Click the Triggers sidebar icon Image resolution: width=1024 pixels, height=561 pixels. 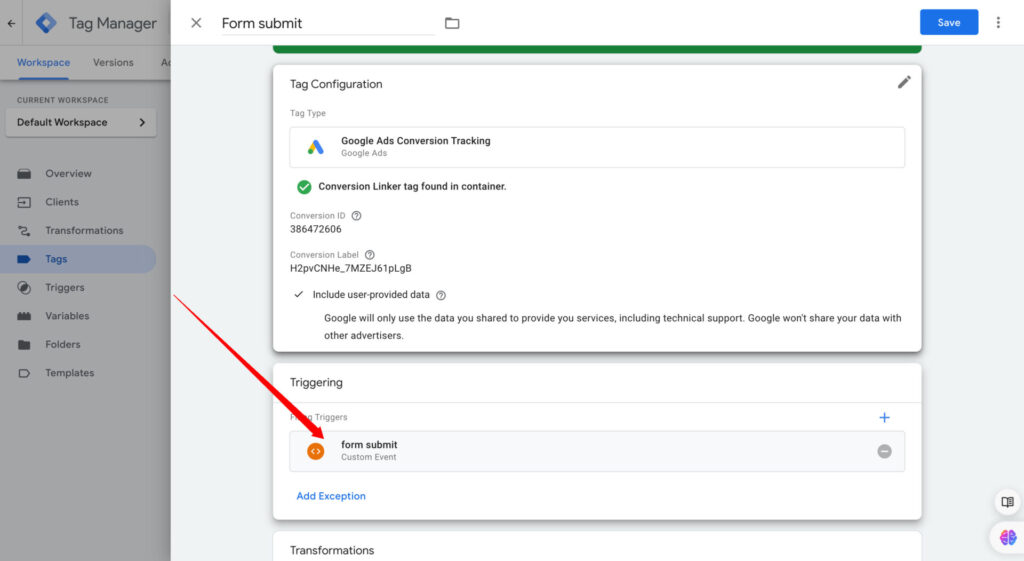(24, 287)
